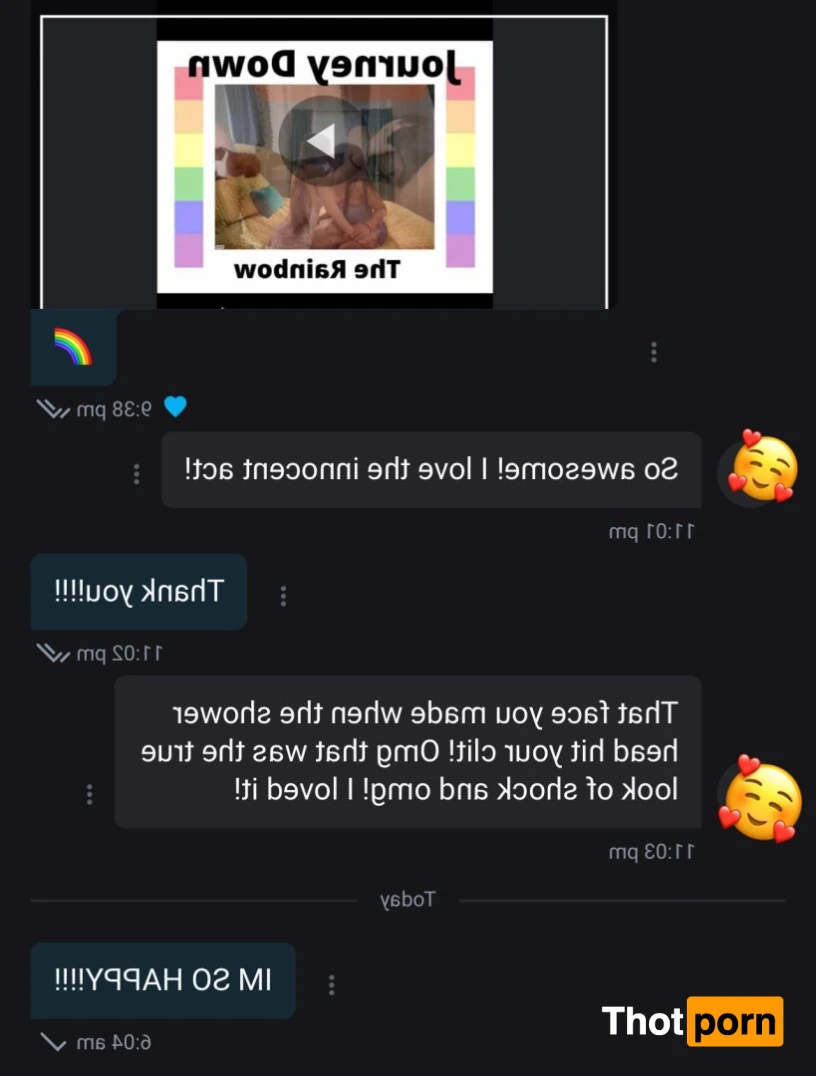Click the Thotporn watermark logo
This screenshot has width=816, height=1076.
point(692,1021)
